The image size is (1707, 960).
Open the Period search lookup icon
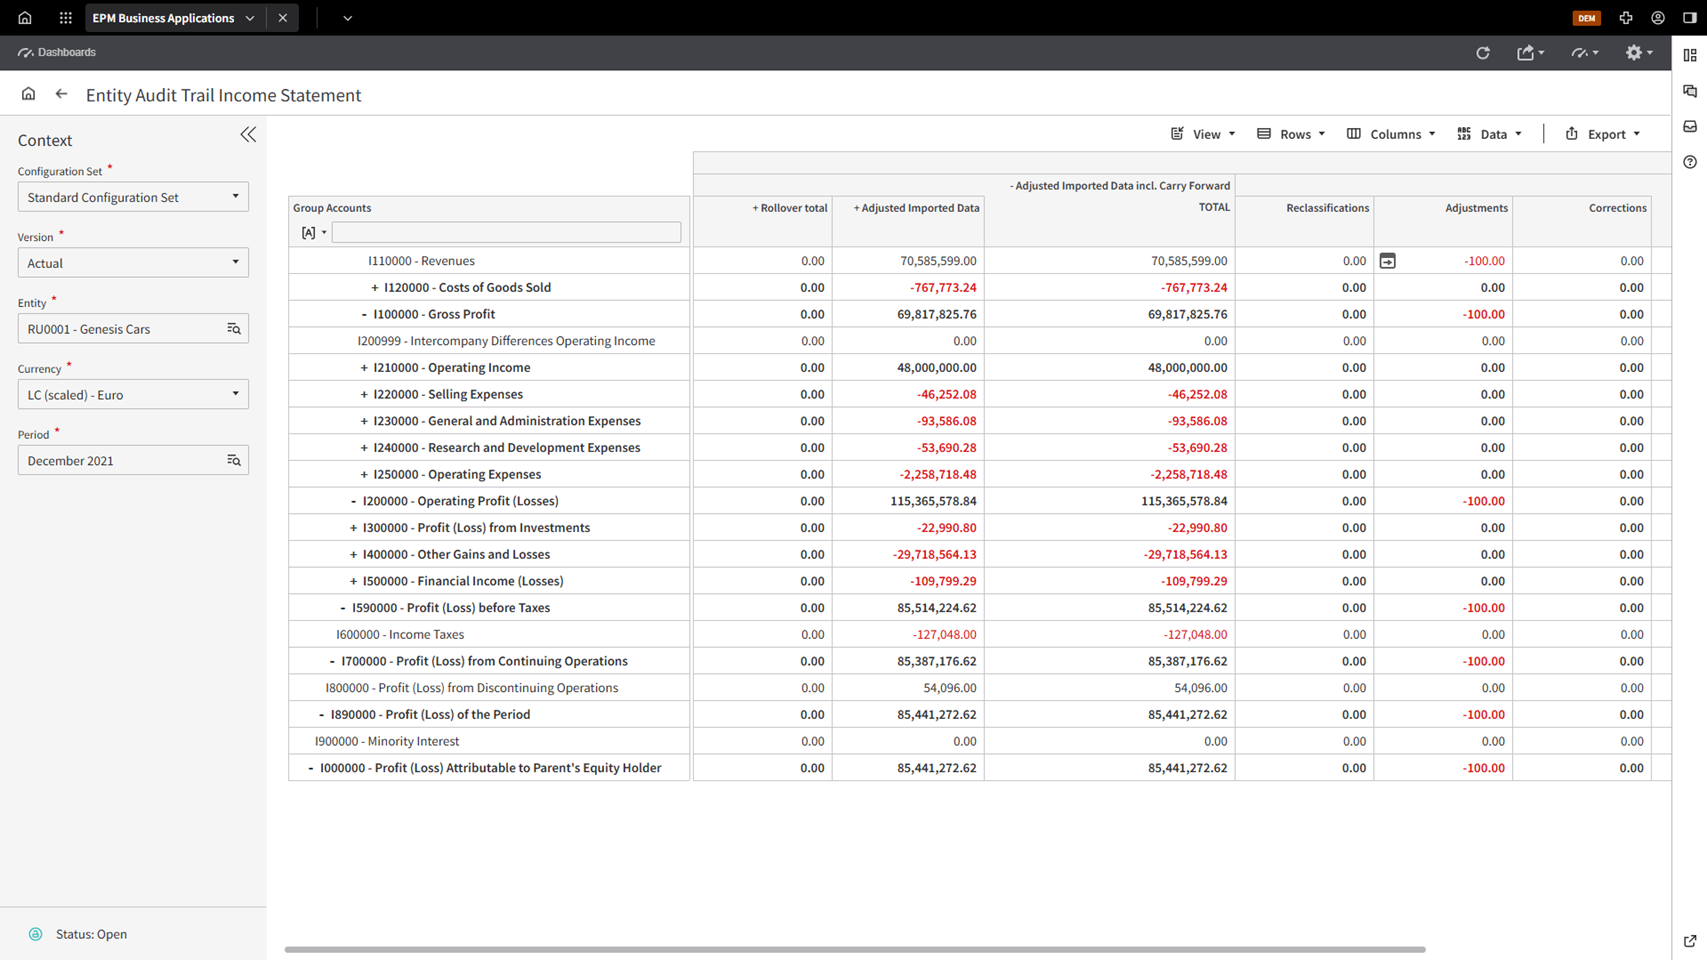click(x=234, y=461)
